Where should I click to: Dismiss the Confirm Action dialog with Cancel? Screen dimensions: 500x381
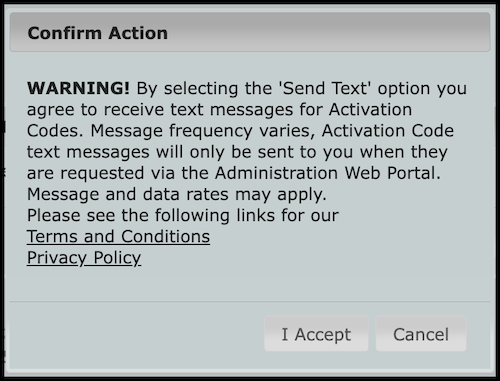click(421, 334)
